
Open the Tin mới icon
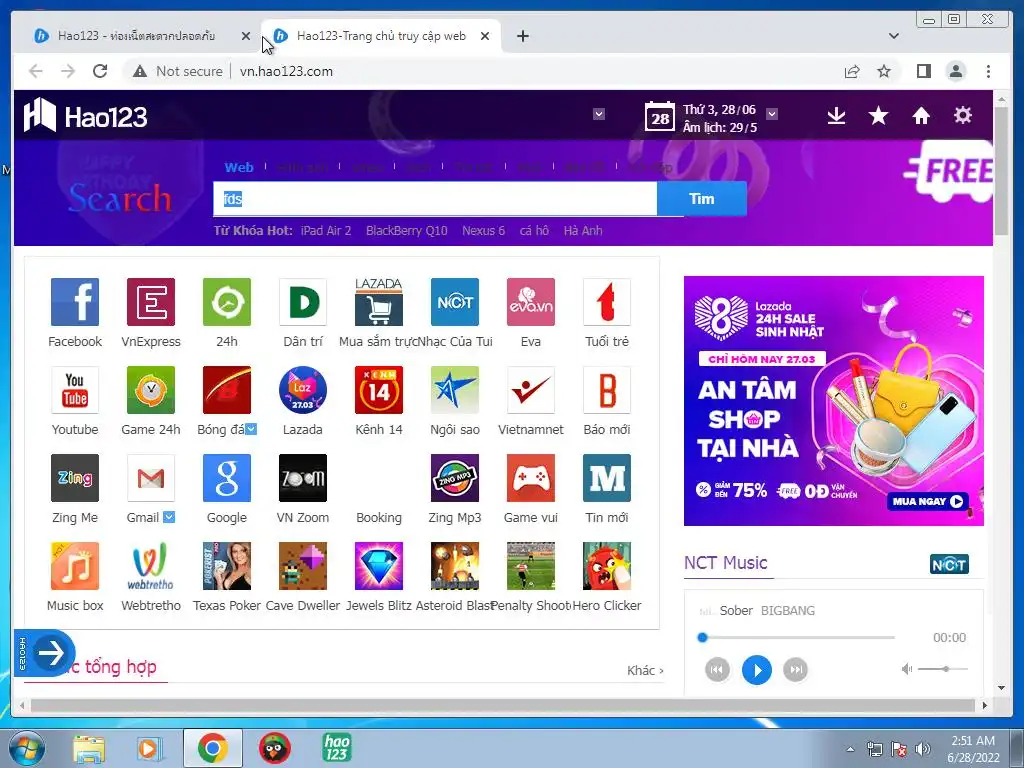click(x=607, y=478)
